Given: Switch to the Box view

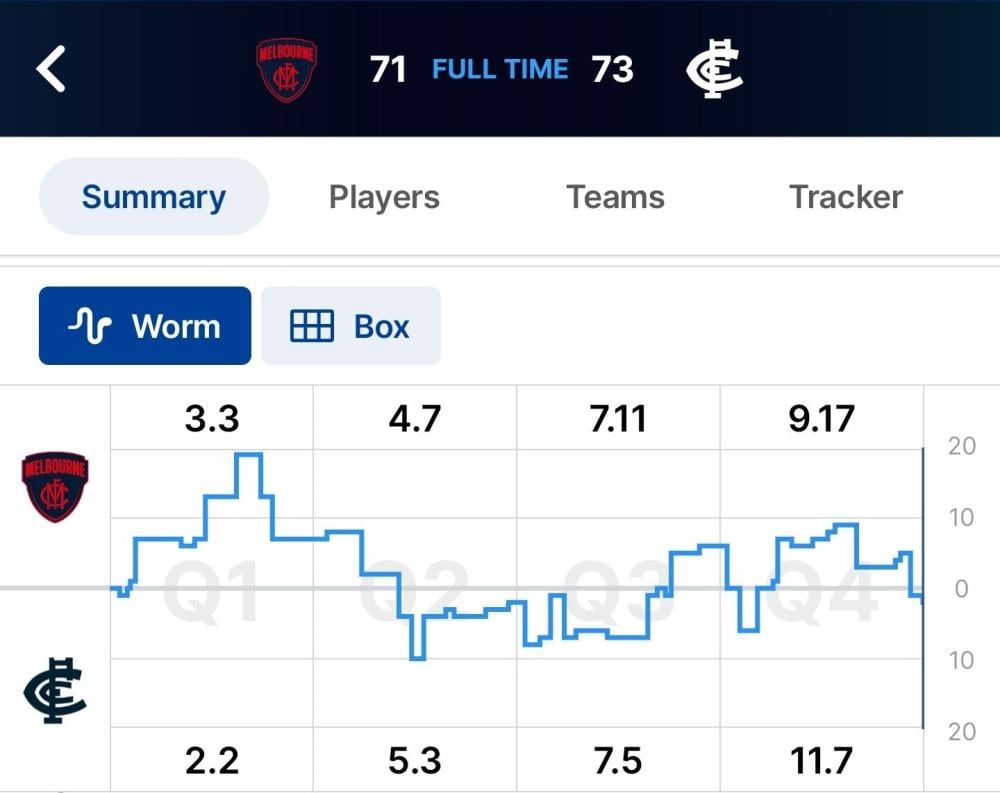Looking at the screenshot, I should pyautogui.click(x=351, y=326).
